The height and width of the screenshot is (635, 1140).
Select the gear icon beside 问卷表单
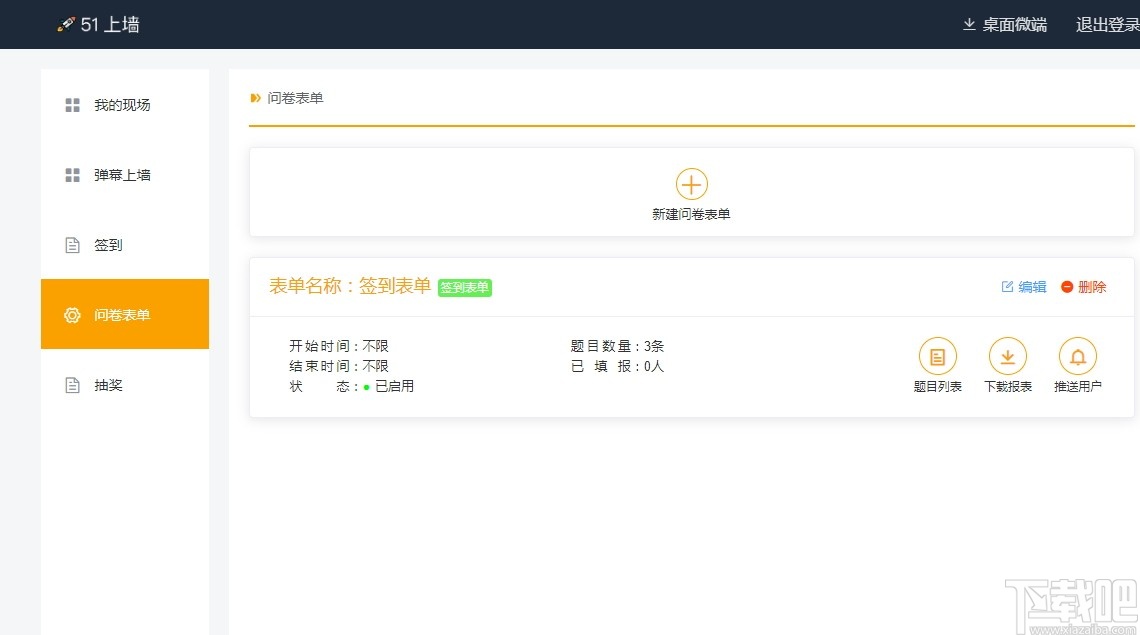72,314
